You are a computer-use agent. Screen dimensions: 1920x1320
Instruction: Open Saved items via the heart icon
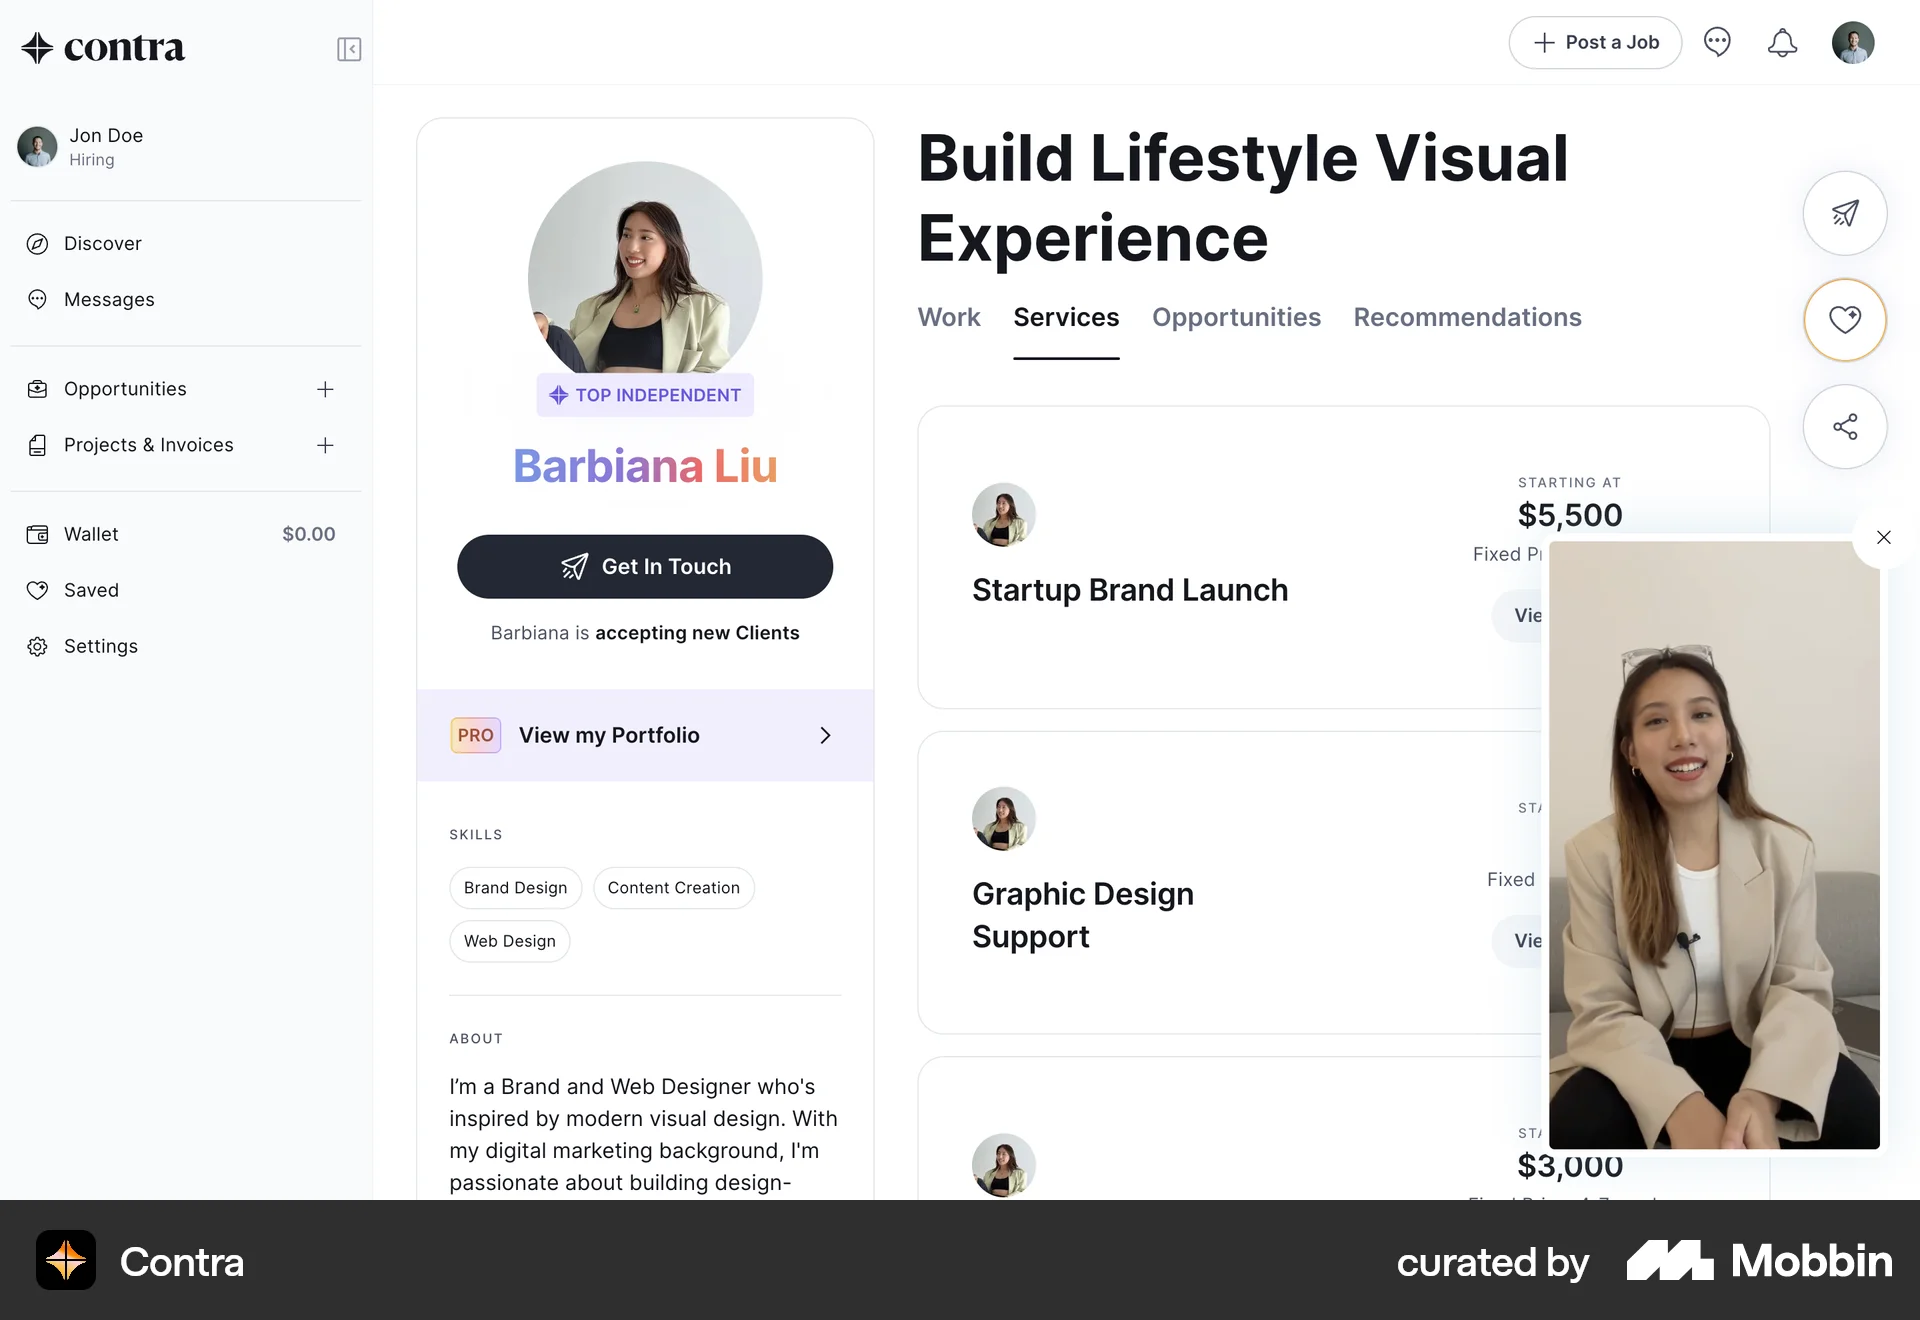coord(37,590)
